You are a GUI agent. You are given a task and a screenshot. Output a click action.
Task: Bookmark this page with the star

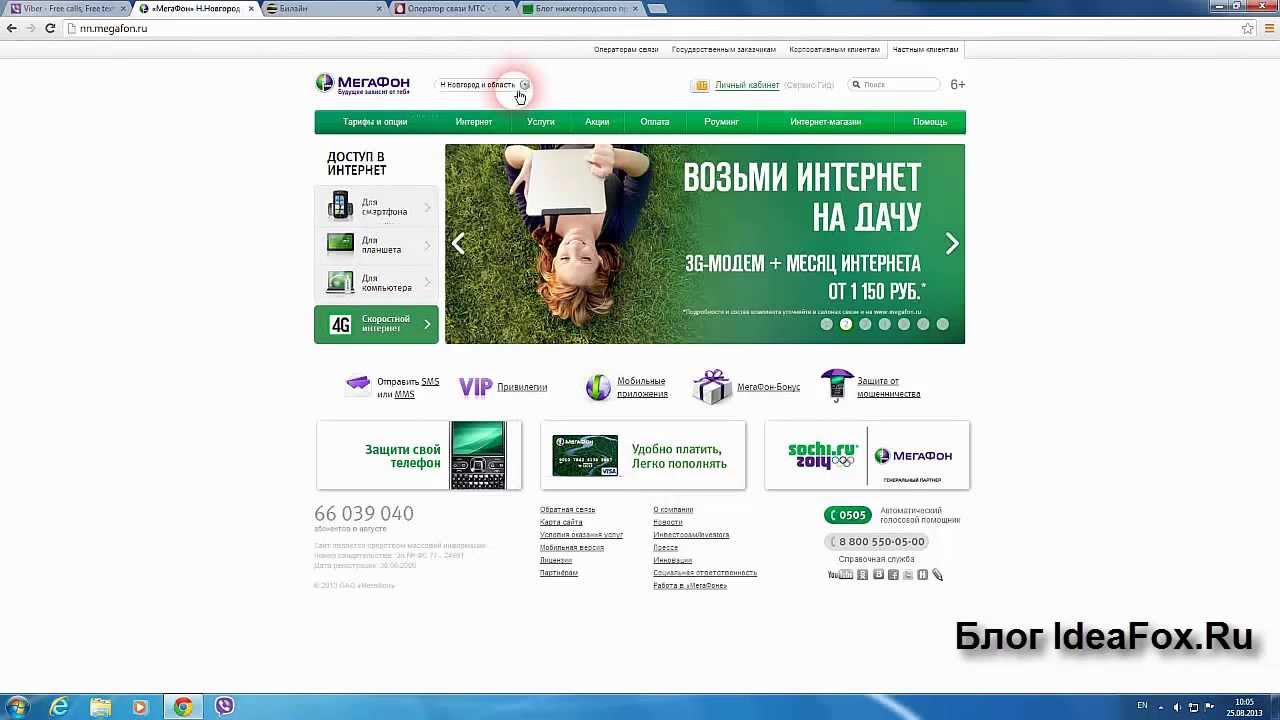[x=1247, y=28]
